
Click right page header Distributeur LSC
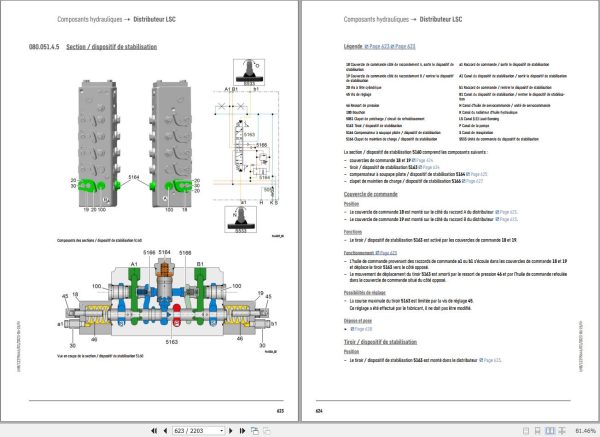click(x=441, y=19)
